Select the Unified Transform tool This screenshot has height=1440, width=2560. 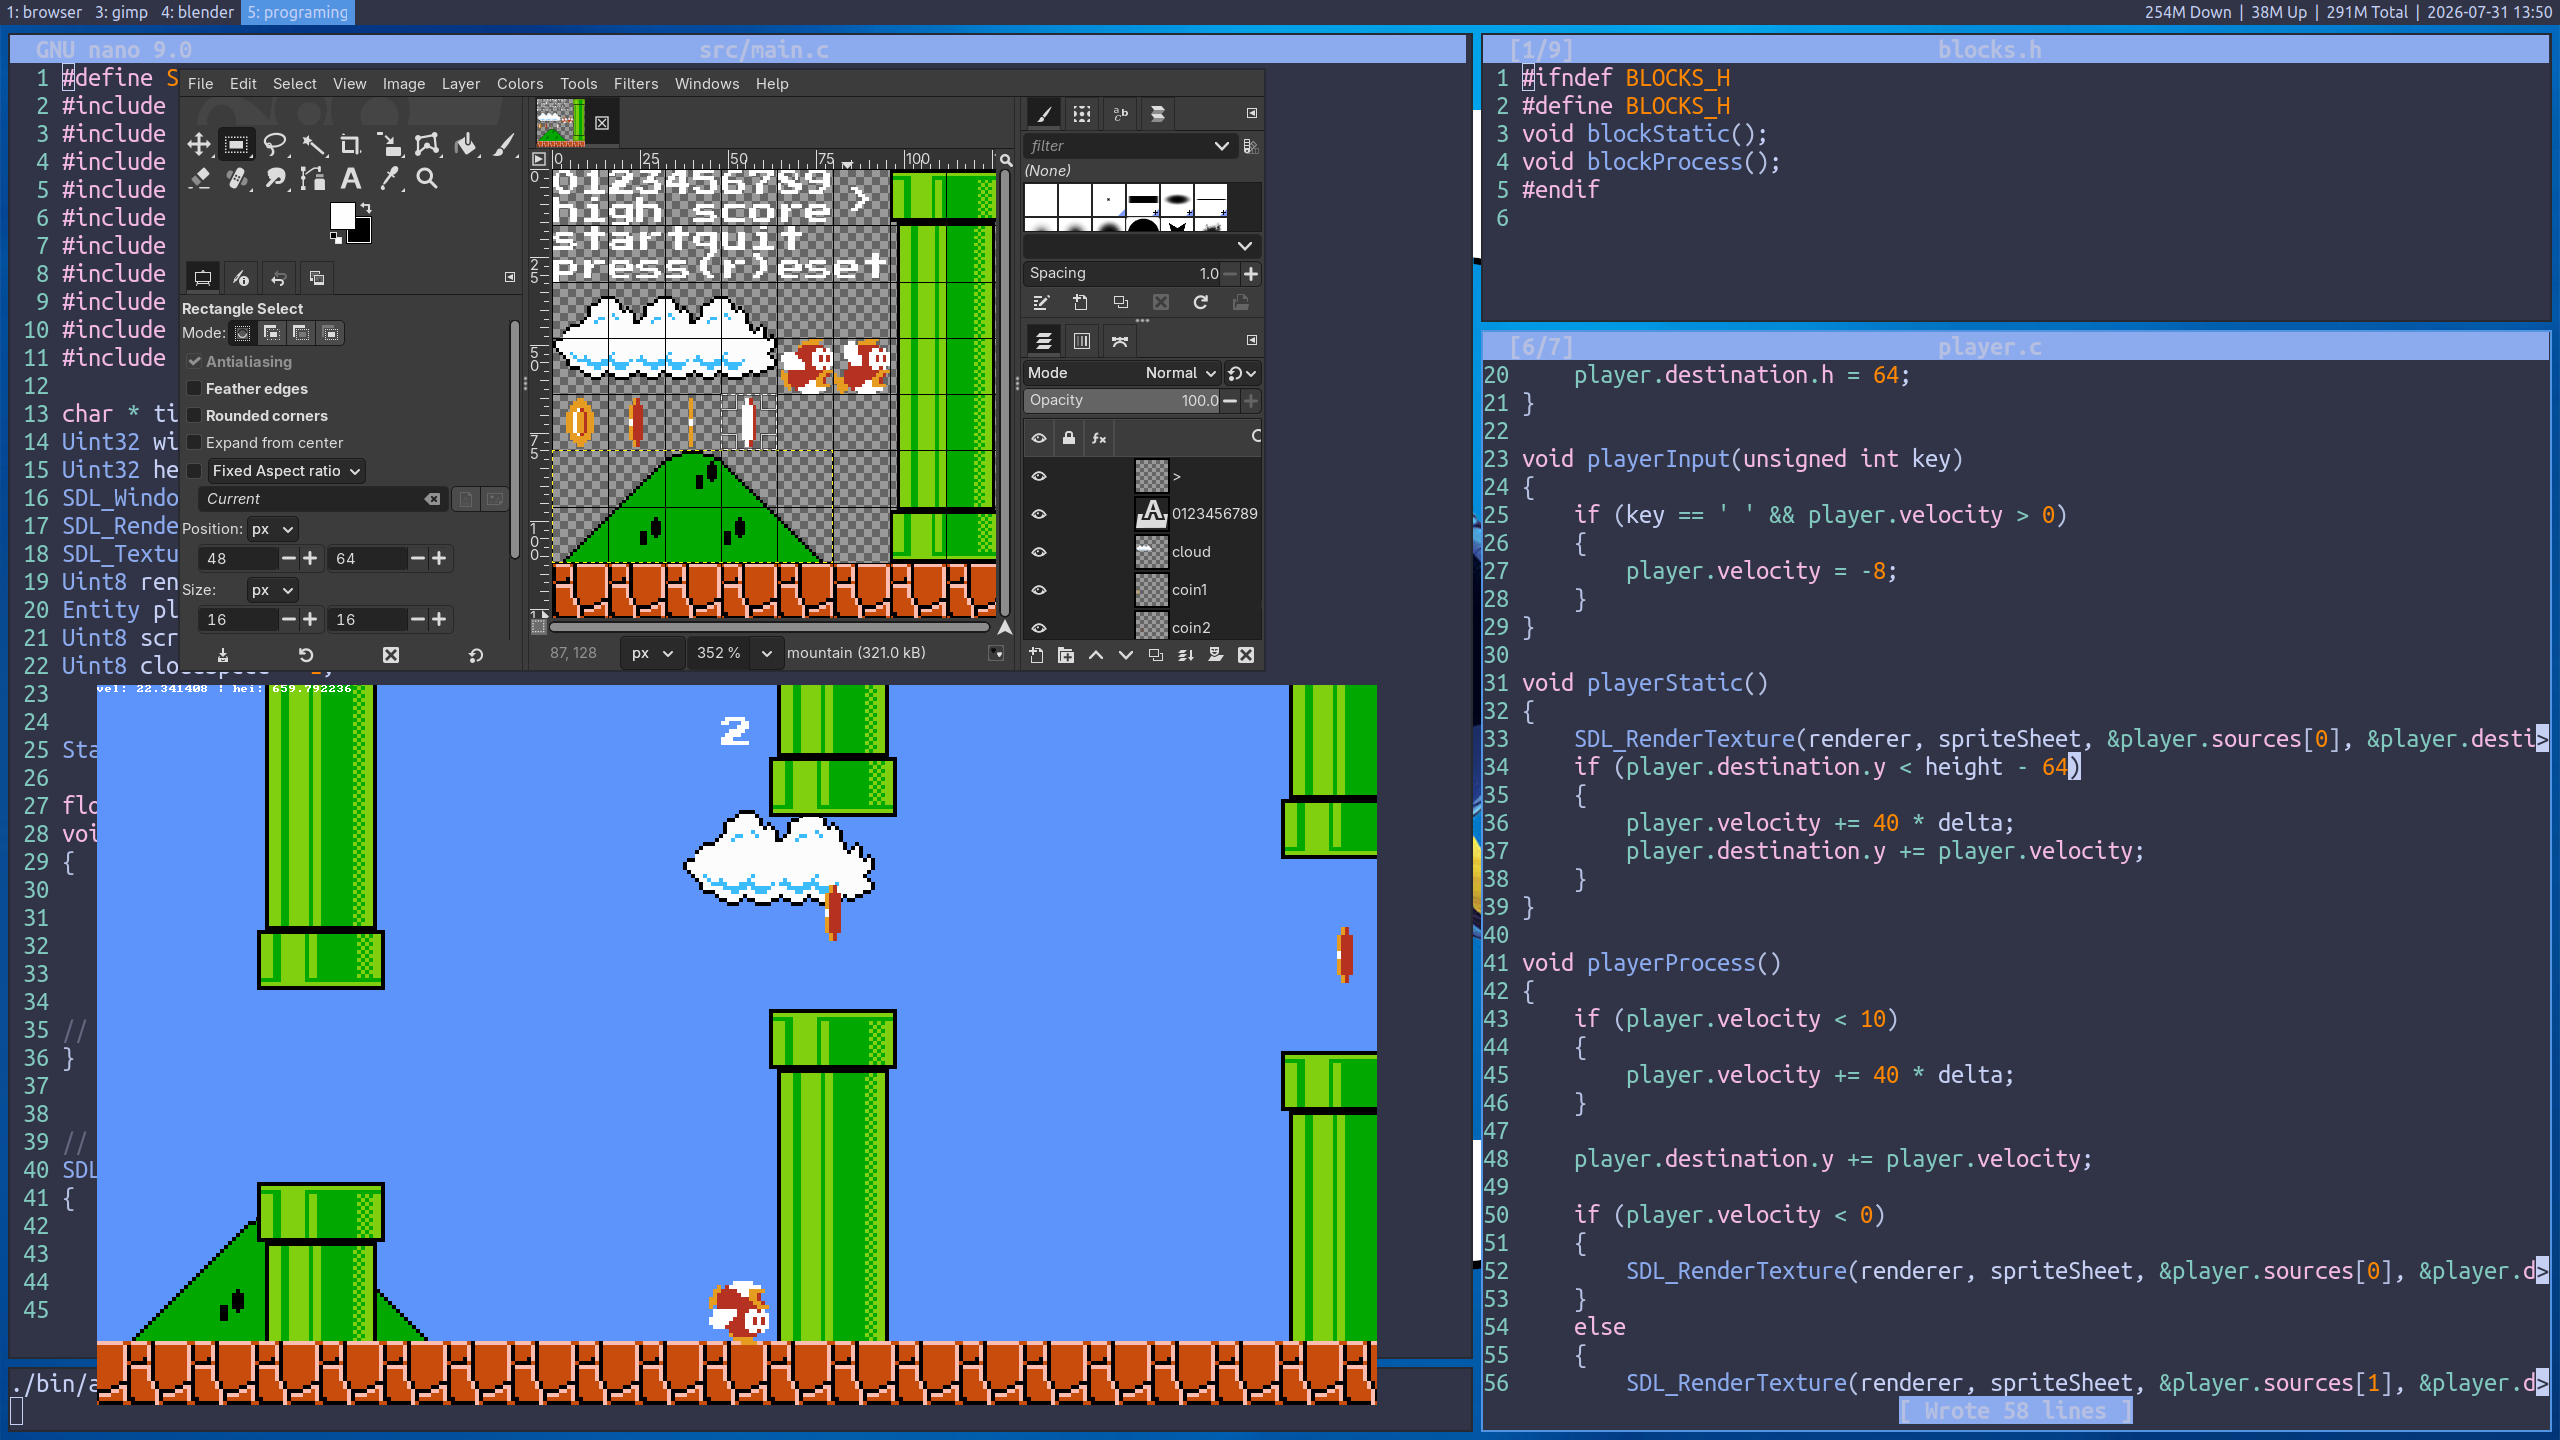point(389,145)
